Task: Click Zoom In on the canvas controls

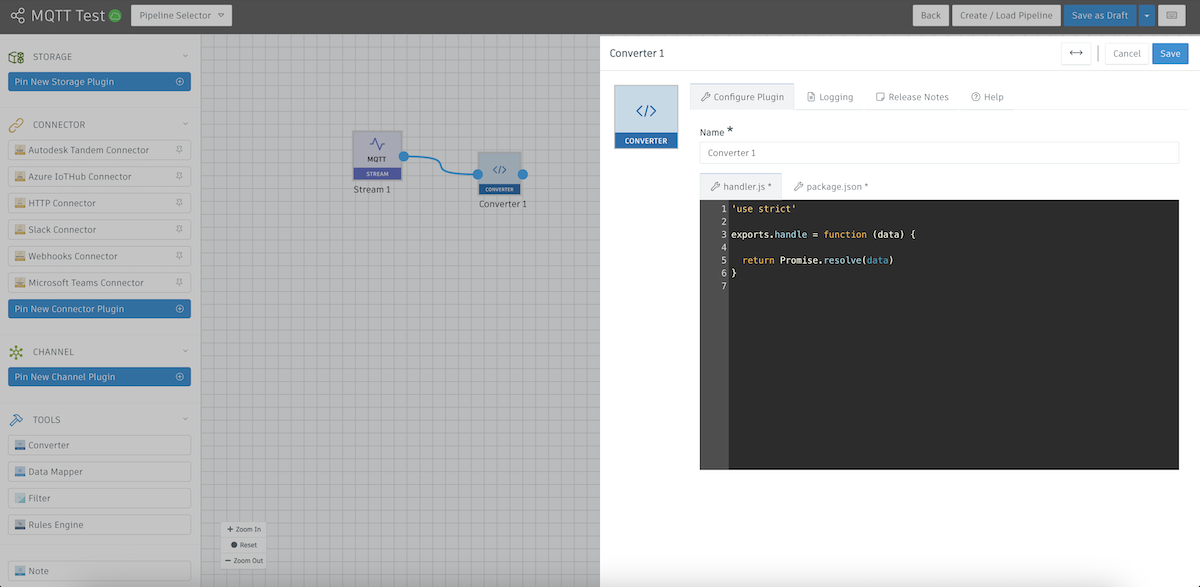Action: point(243,529)
